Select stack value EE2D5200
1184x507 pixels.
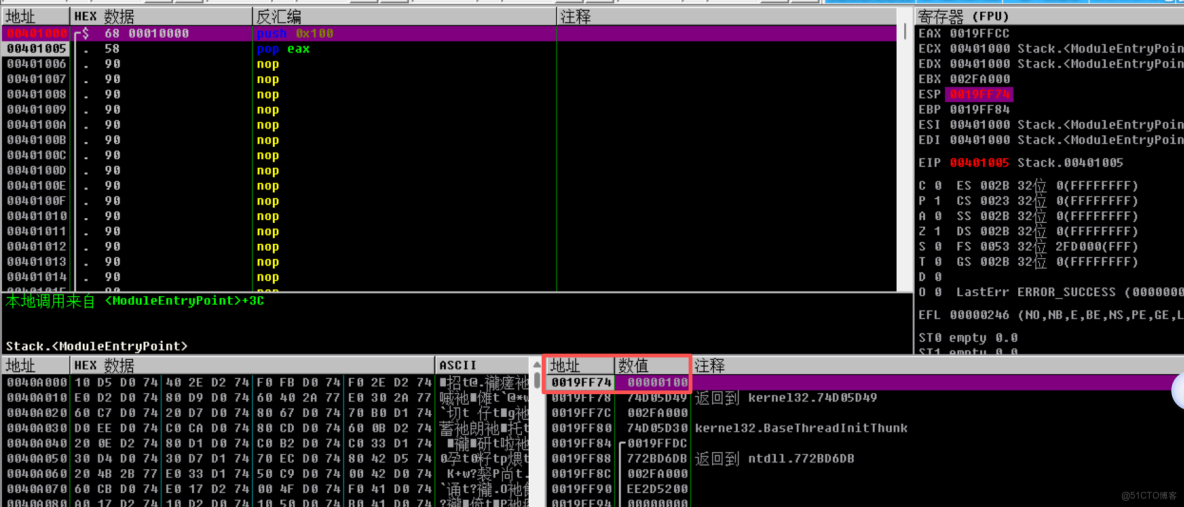coord(658,489)
